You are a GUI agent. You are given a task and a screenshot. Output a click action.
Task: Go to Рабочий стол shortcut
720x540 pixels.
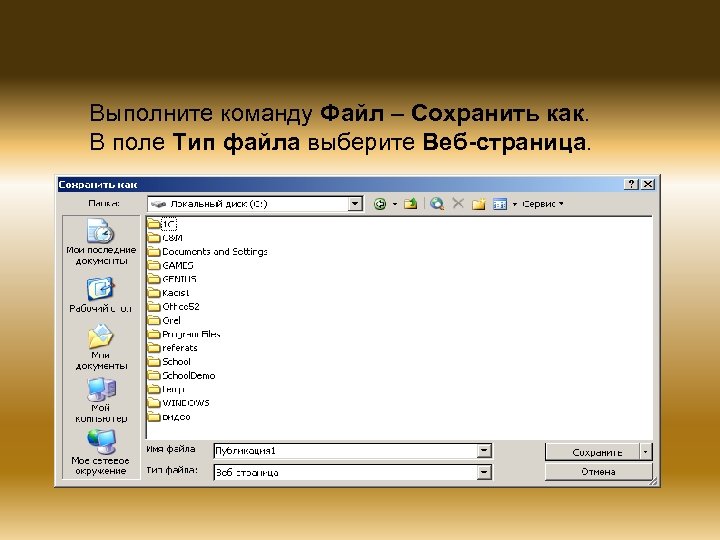coord(101,295)
